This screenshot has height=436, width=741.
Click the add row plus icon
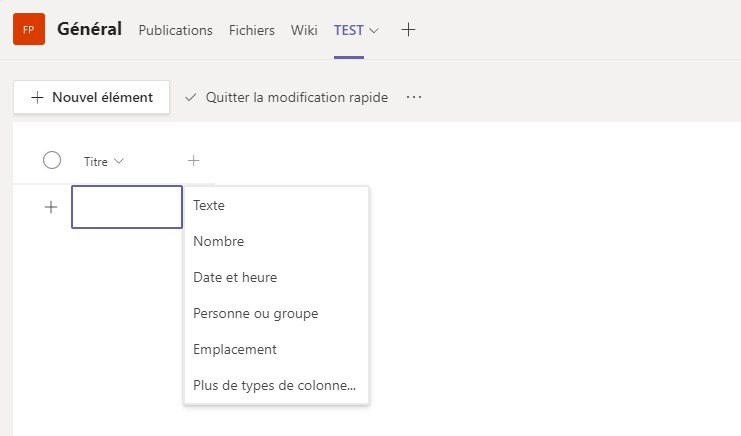(x=51, y=207)
